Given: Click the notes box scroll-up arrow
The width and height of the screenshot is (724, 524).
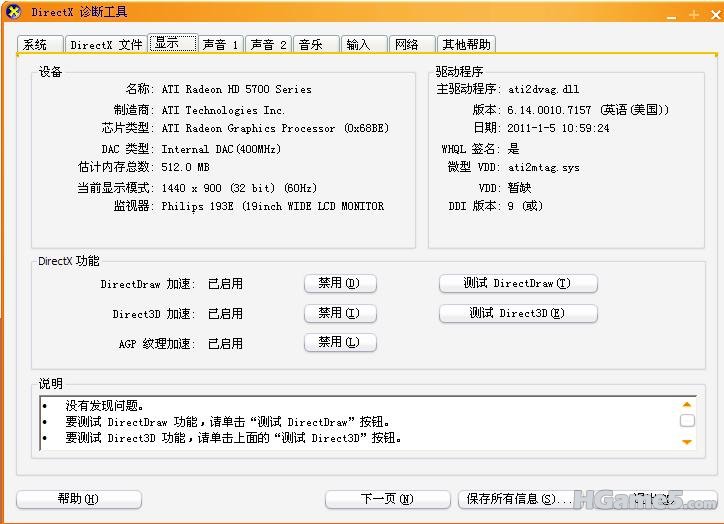Looking at the screenshot, I should click(x=687, y=404).
